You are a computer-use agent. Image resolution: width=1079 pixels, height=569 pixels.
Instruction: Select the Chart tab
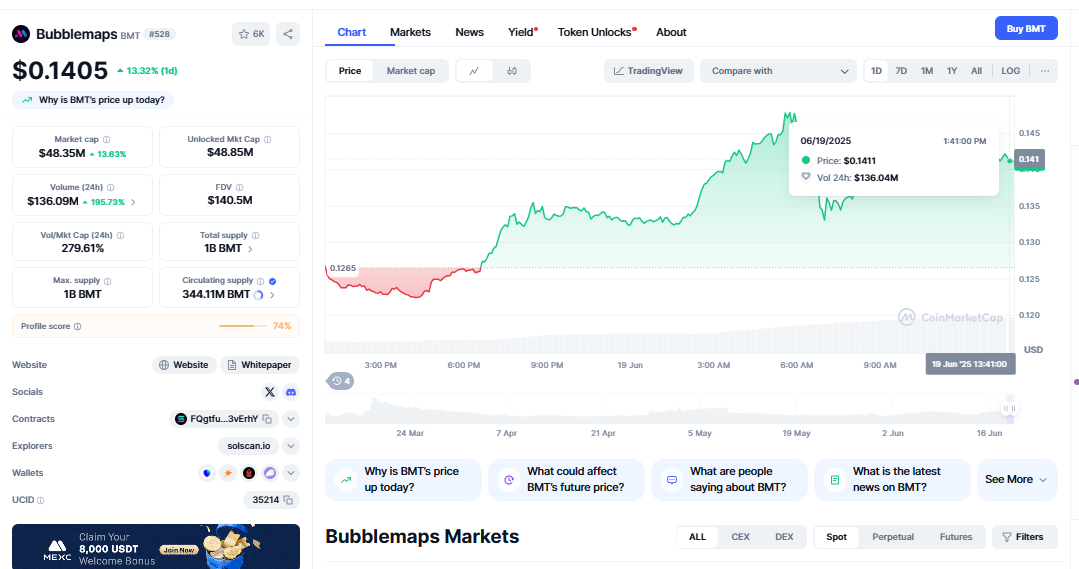[352, 32]
